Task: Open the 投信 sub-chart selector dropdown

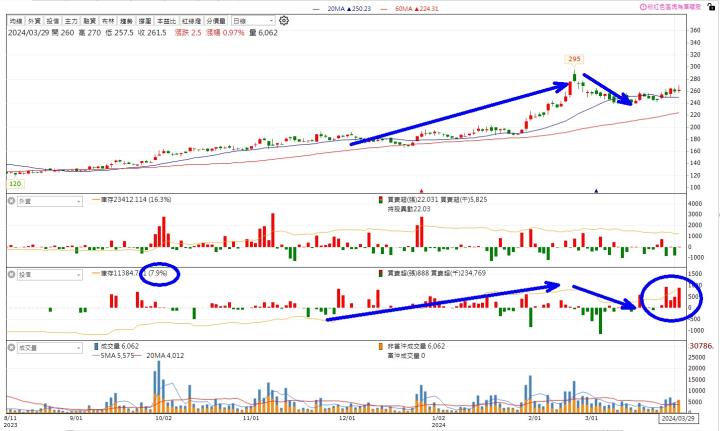Action: tap(50, 274)
